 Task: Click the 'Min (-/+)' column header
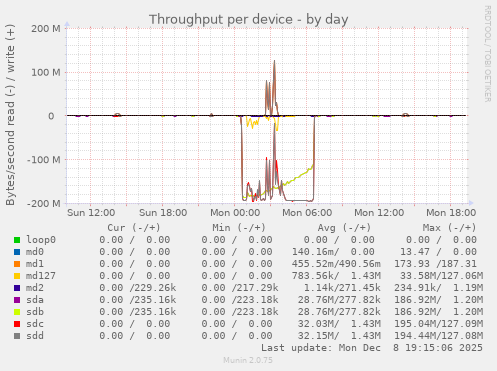click(x=239, y=228)
